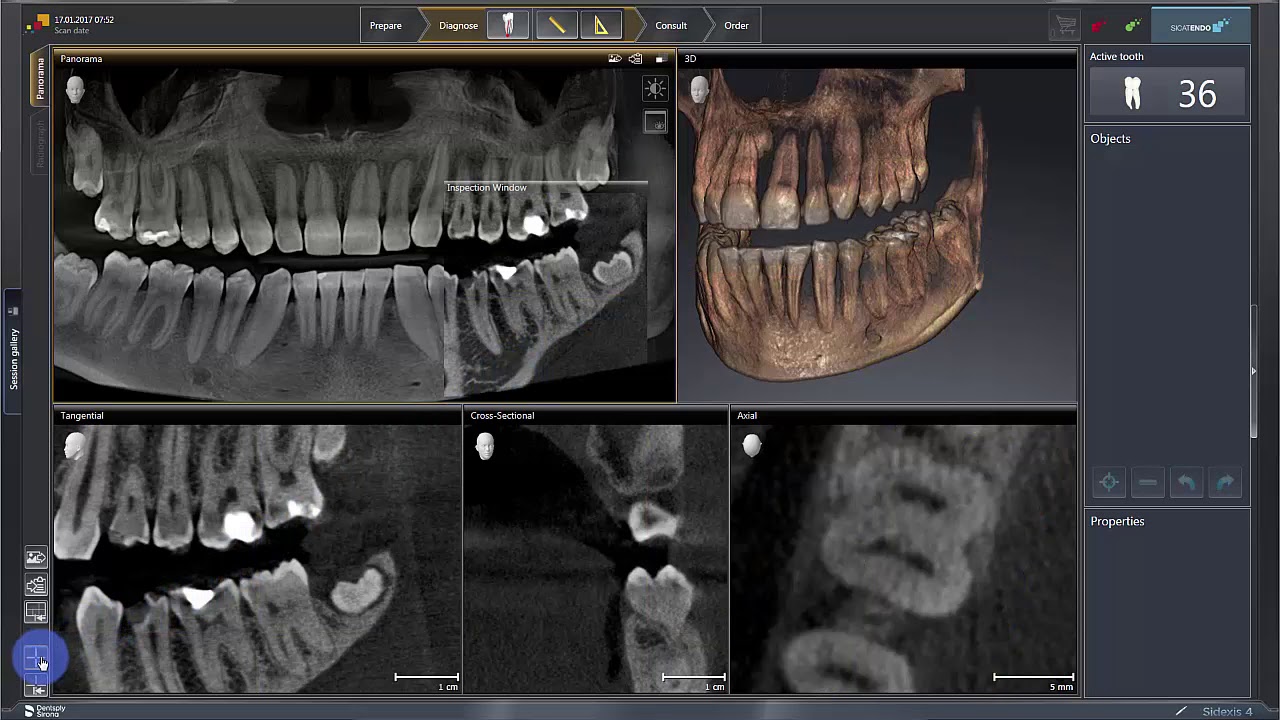Open the shopping cart icon
The image size is (1280, 720).
click(x=1066, y=26)
